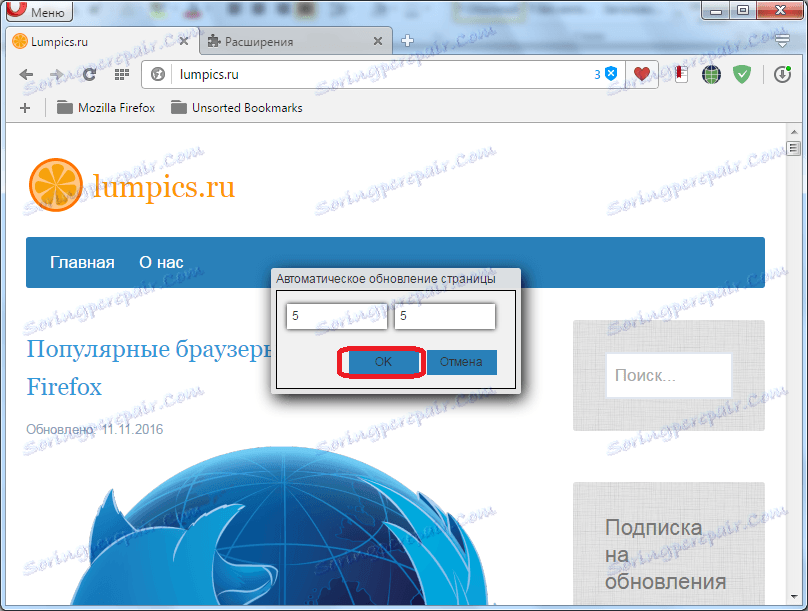Open the Главная navigation item
The image size is (808, 611).
point(82,263)
